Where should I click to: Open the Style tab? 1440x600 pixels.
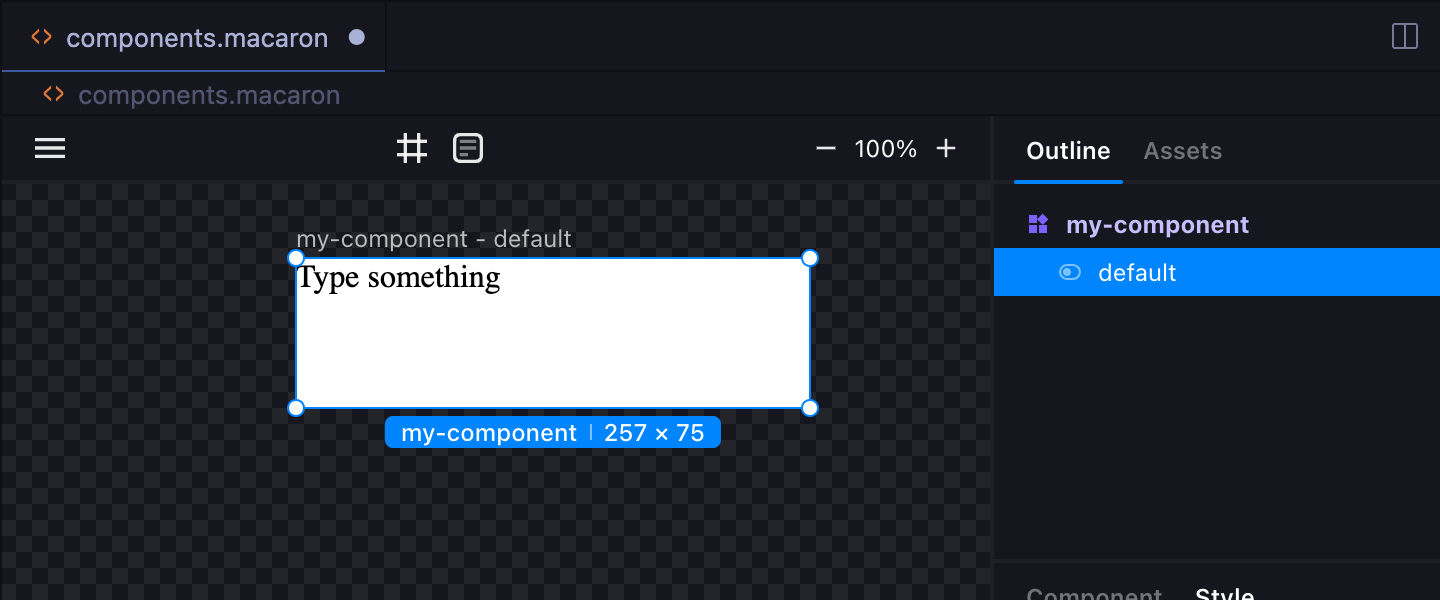pos(1225,593)
